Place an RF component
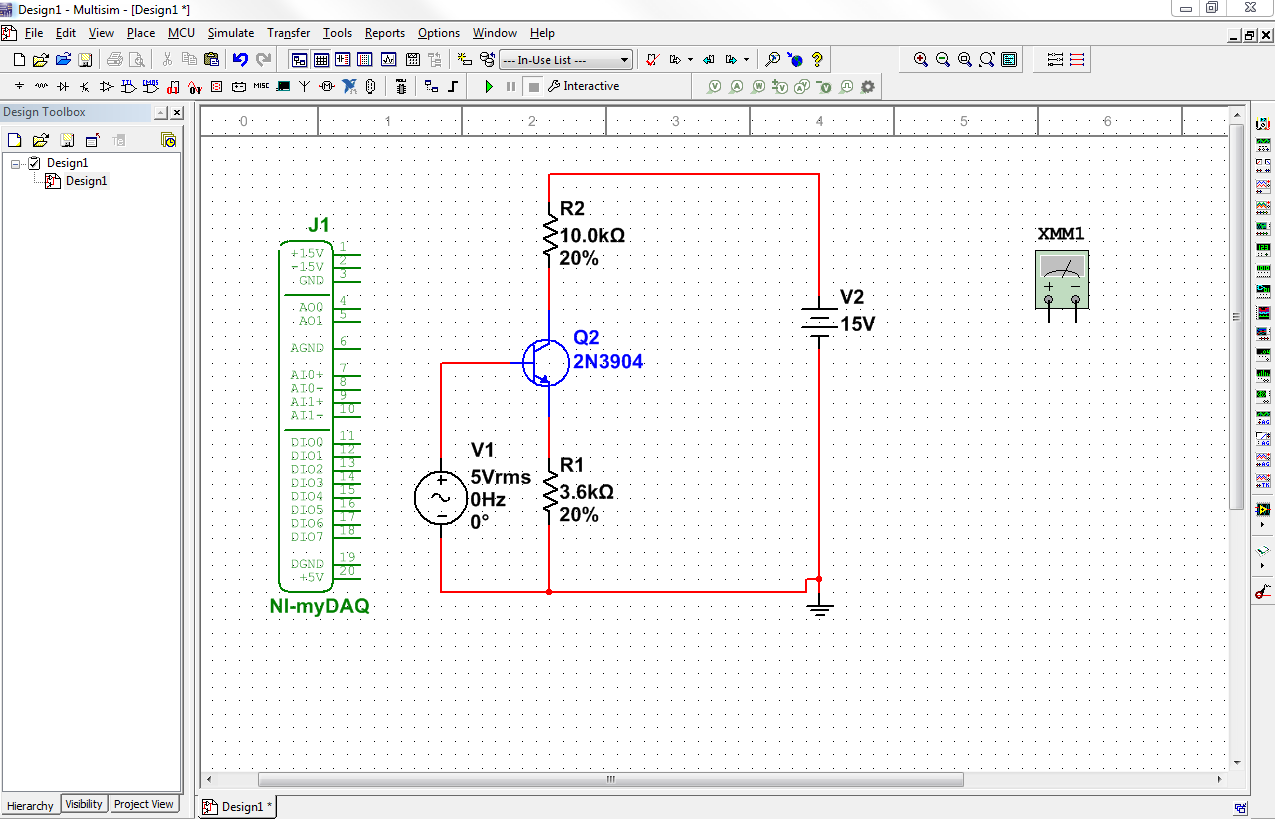This screenshot has height=819, width=1275. [304, 86]
